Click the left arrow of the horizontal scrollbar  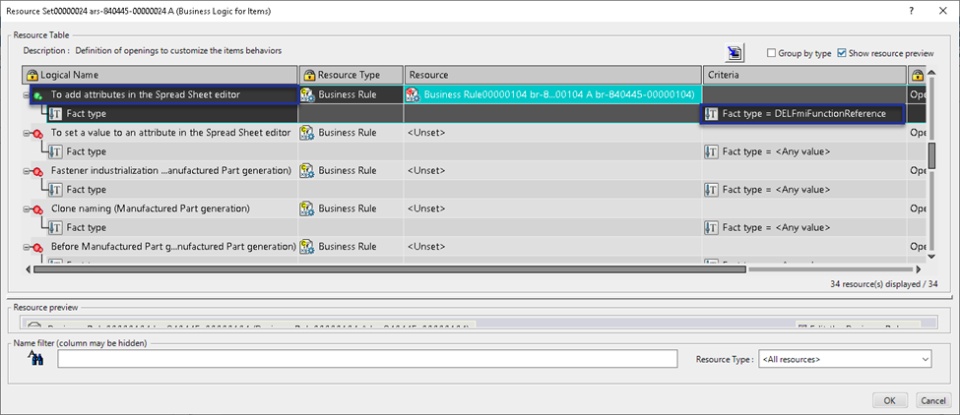point(27,269)
